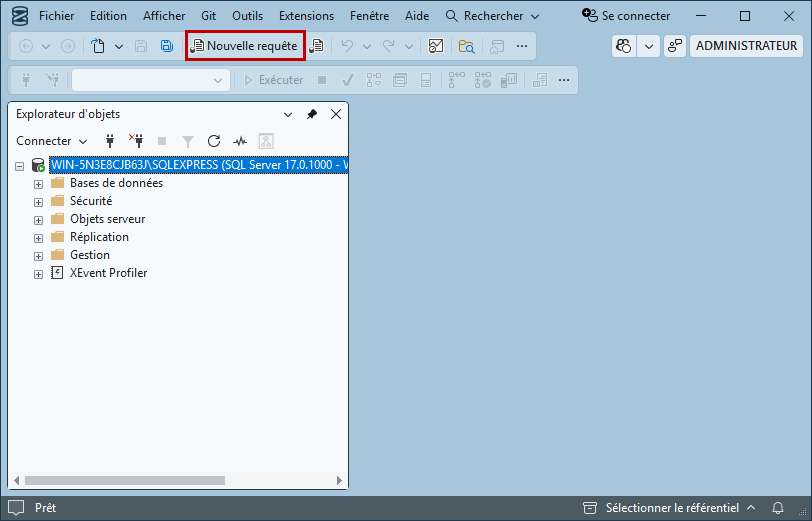Click the Object Explorer horizontal scrollbar thumb
Image resolution: width=812 pixels, height=521 pixels.
[x=125, y=481]
